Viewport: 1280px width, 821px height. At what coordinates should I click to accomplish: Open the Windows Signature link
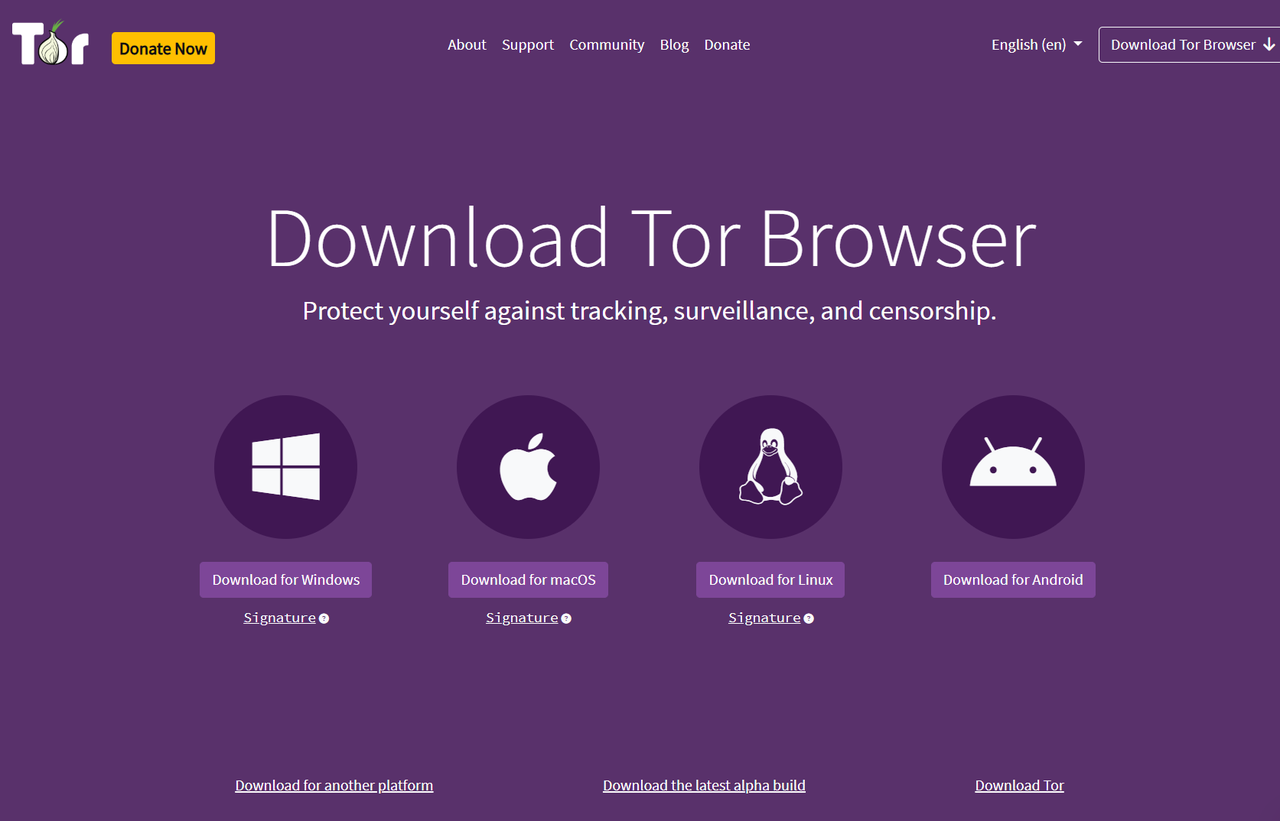tap(280, 617)
